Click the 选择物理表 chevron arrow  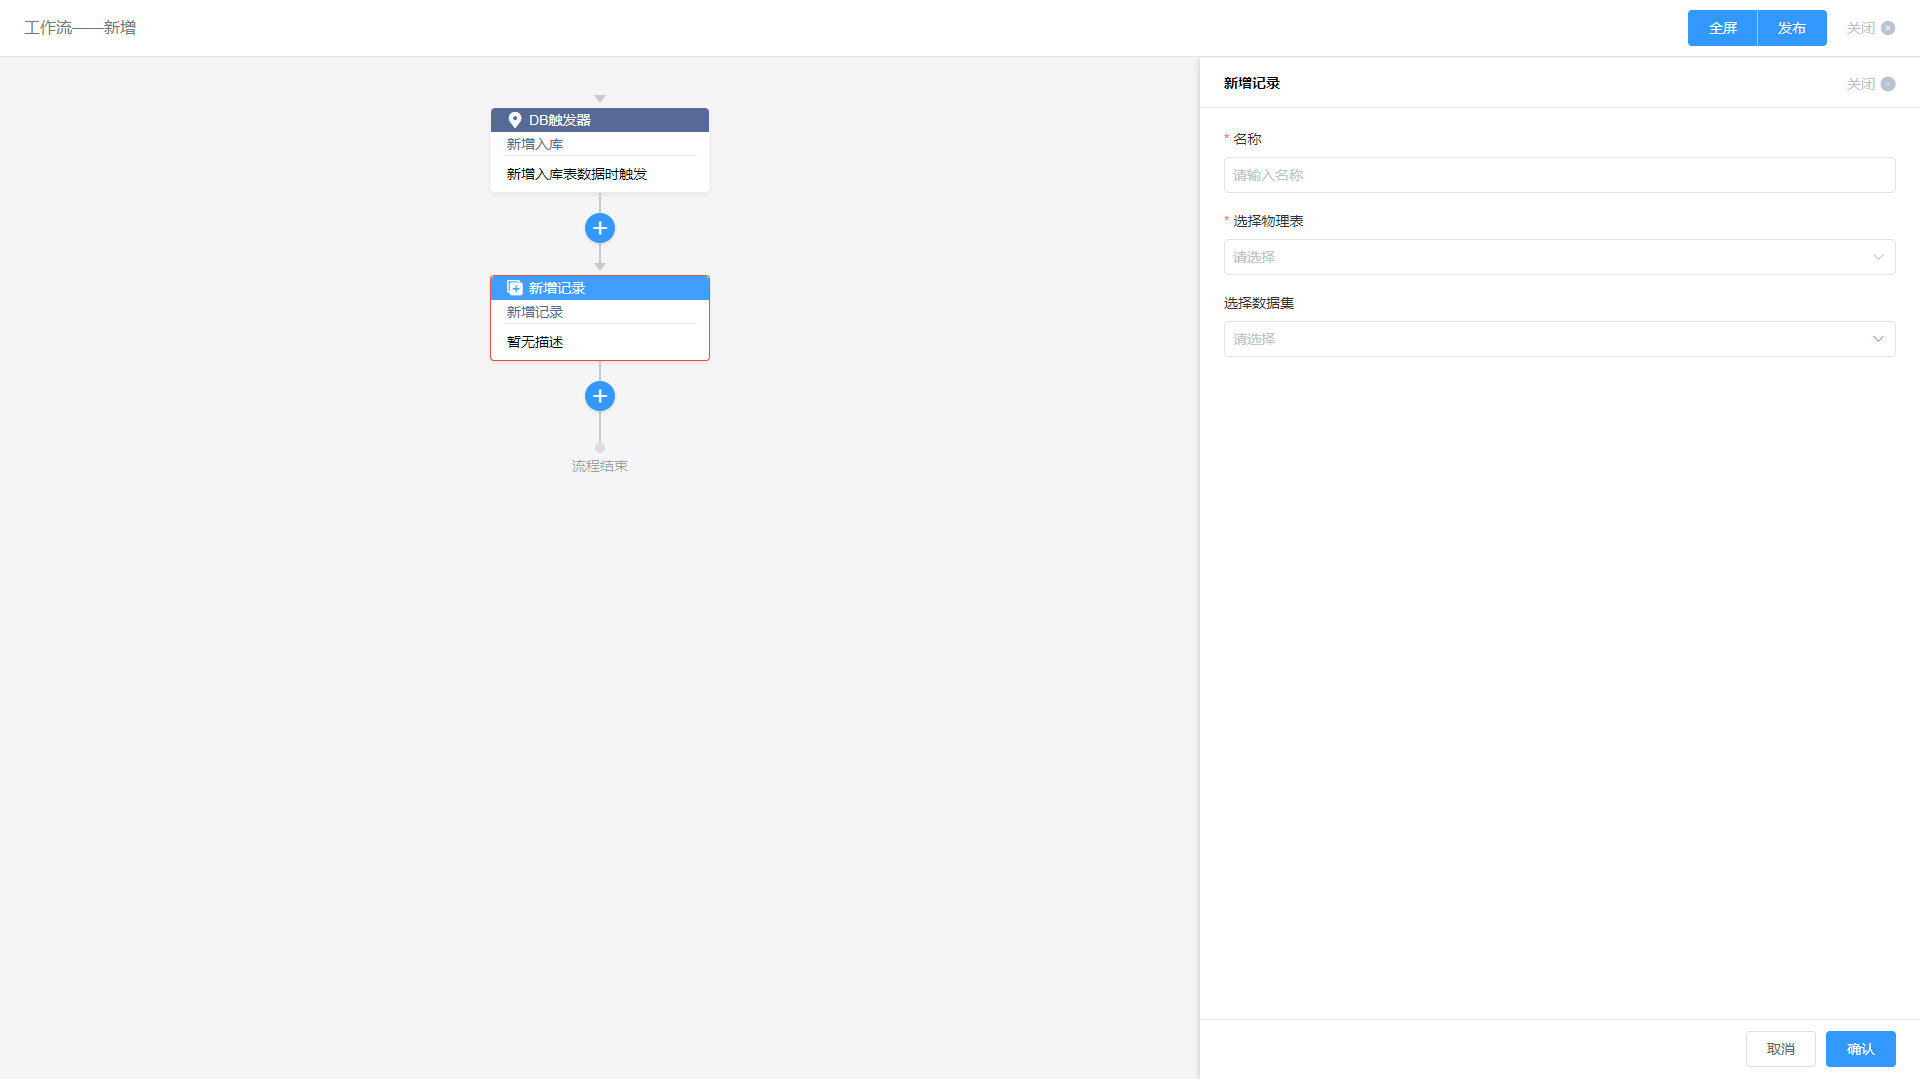click(x=1878, y=257)
